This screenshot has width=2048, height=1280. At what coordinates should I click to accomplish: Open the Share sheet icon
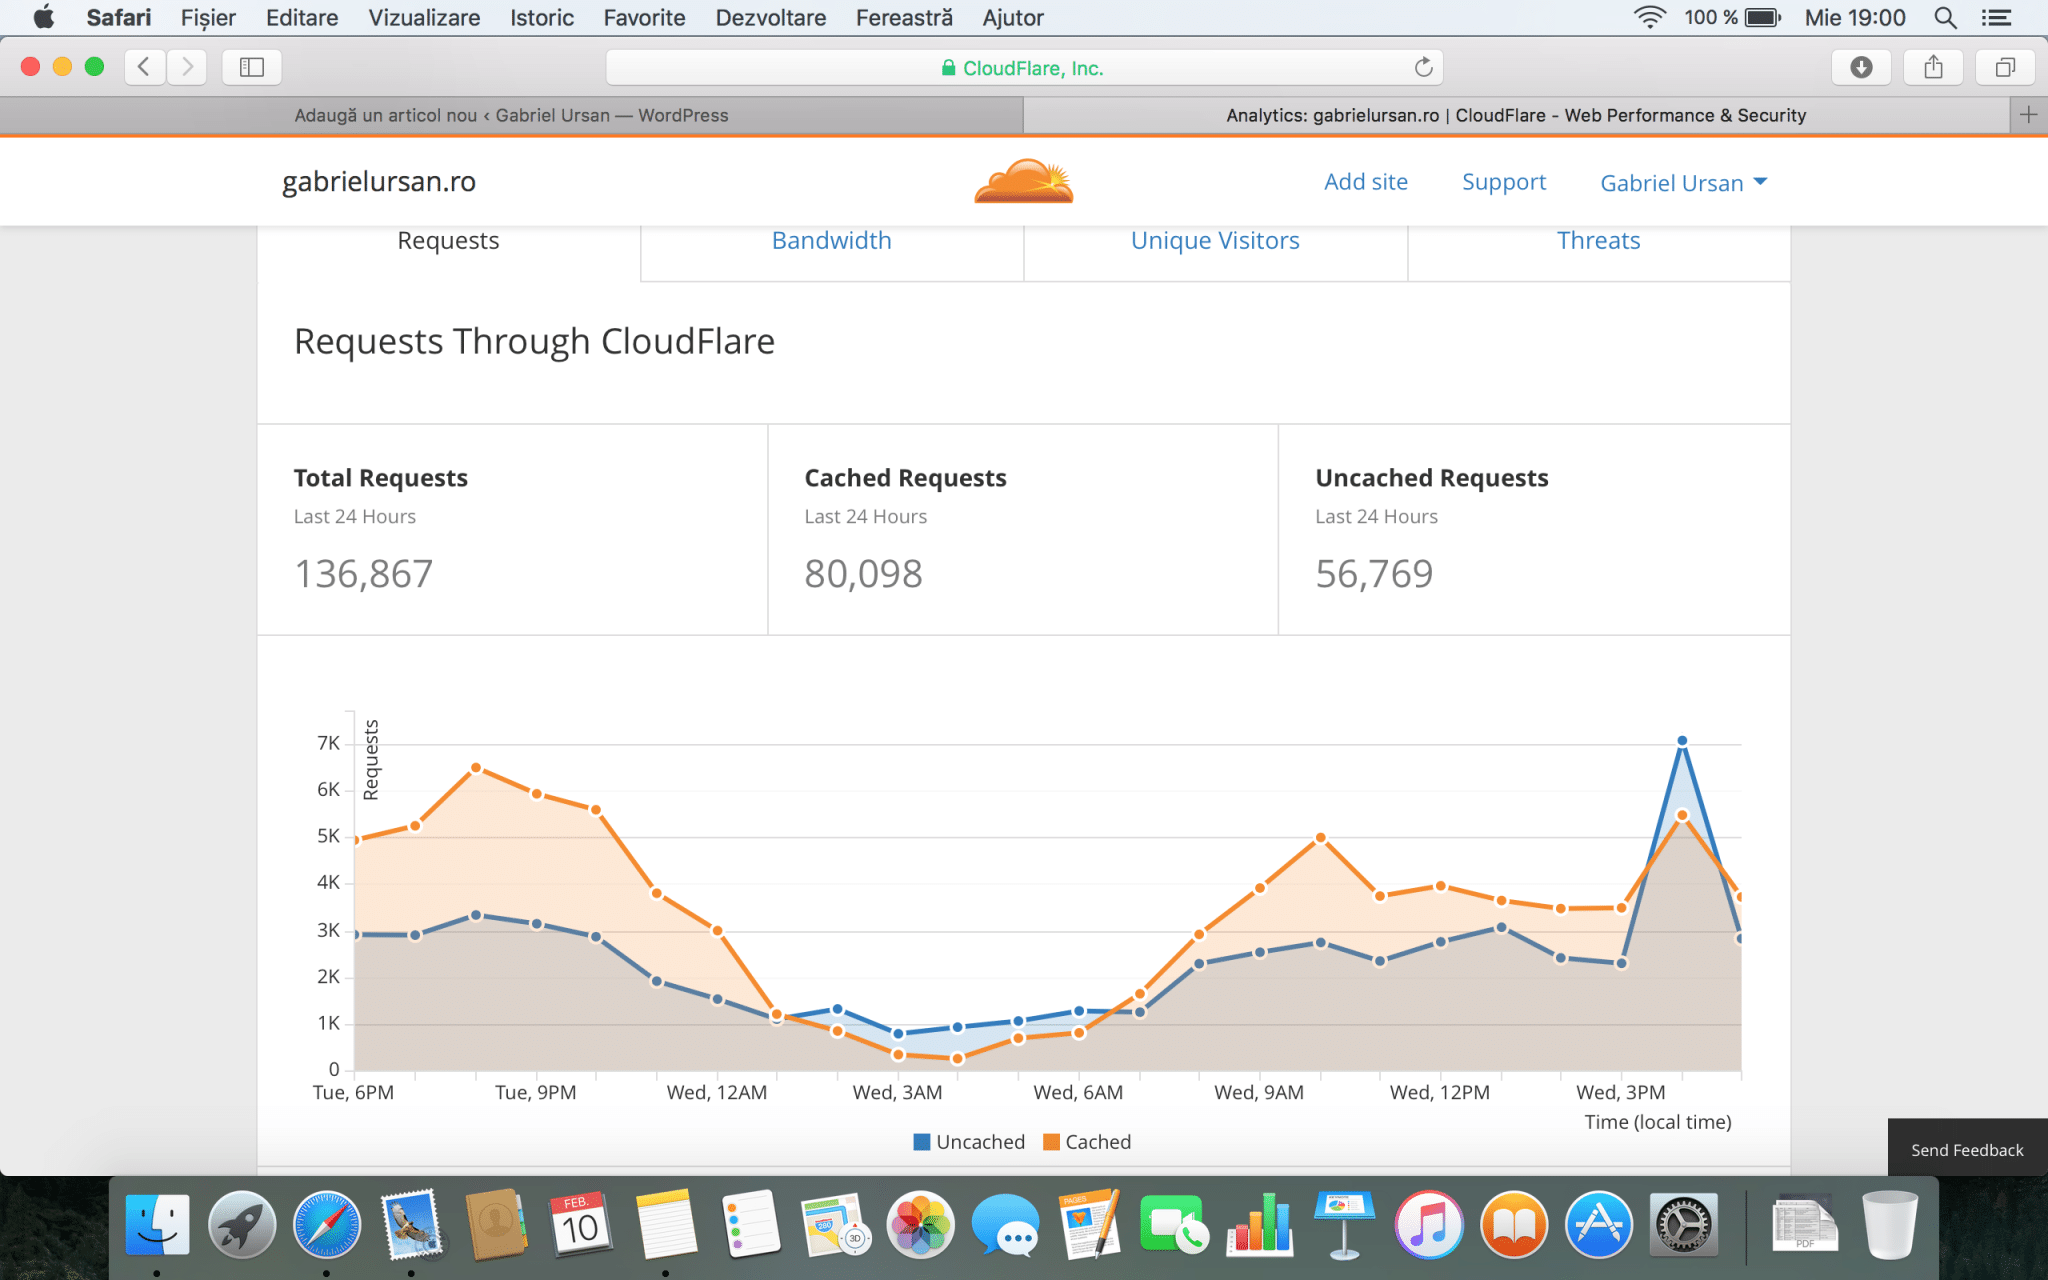click(1933, 67)
